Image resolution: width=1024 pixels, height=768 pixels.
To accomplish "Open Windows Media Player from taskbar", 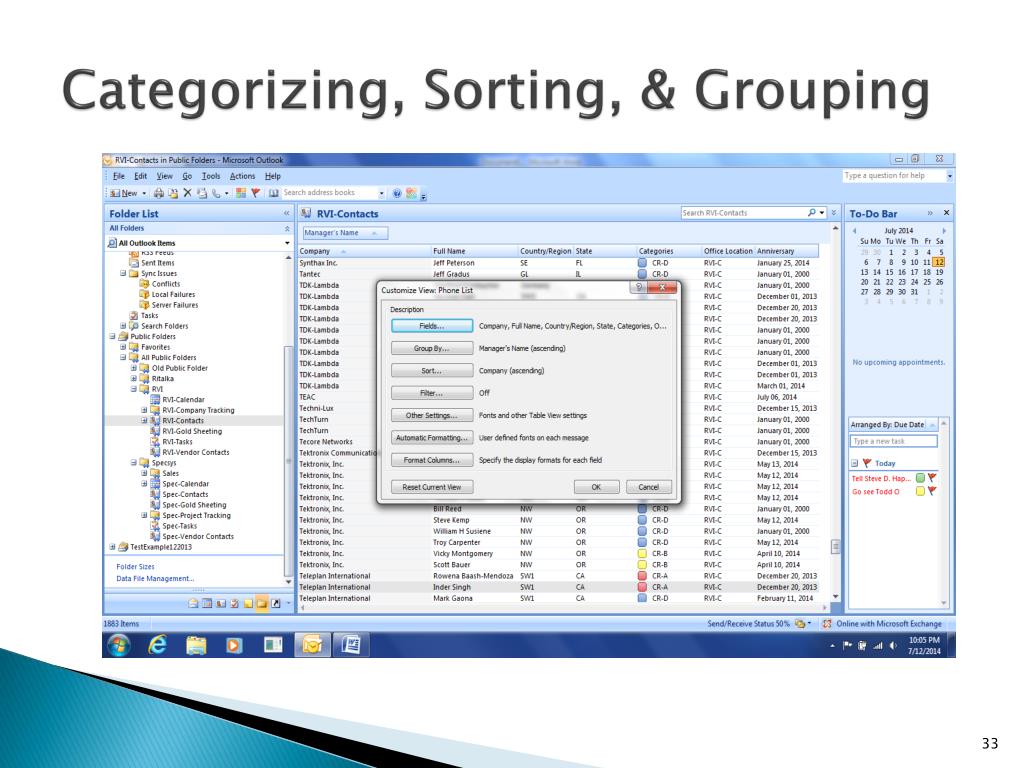I will 234,645.
